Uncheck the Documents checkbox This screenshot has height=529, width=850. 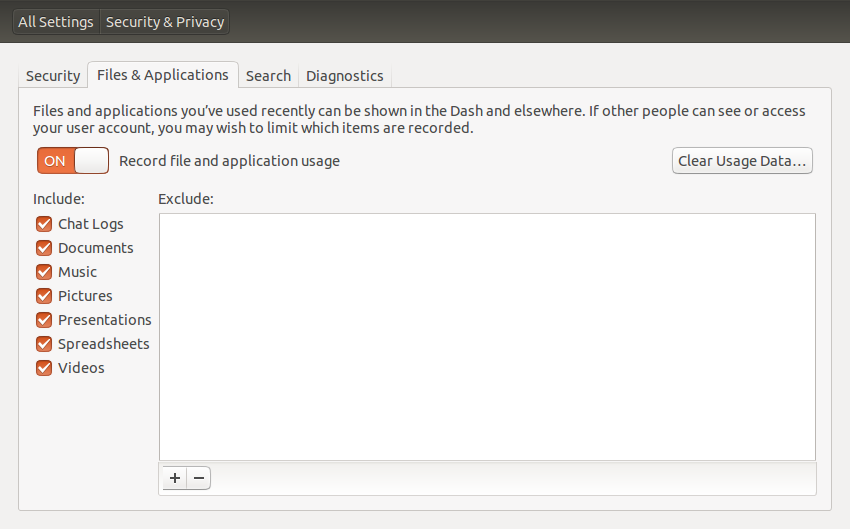tap(44, 248)
